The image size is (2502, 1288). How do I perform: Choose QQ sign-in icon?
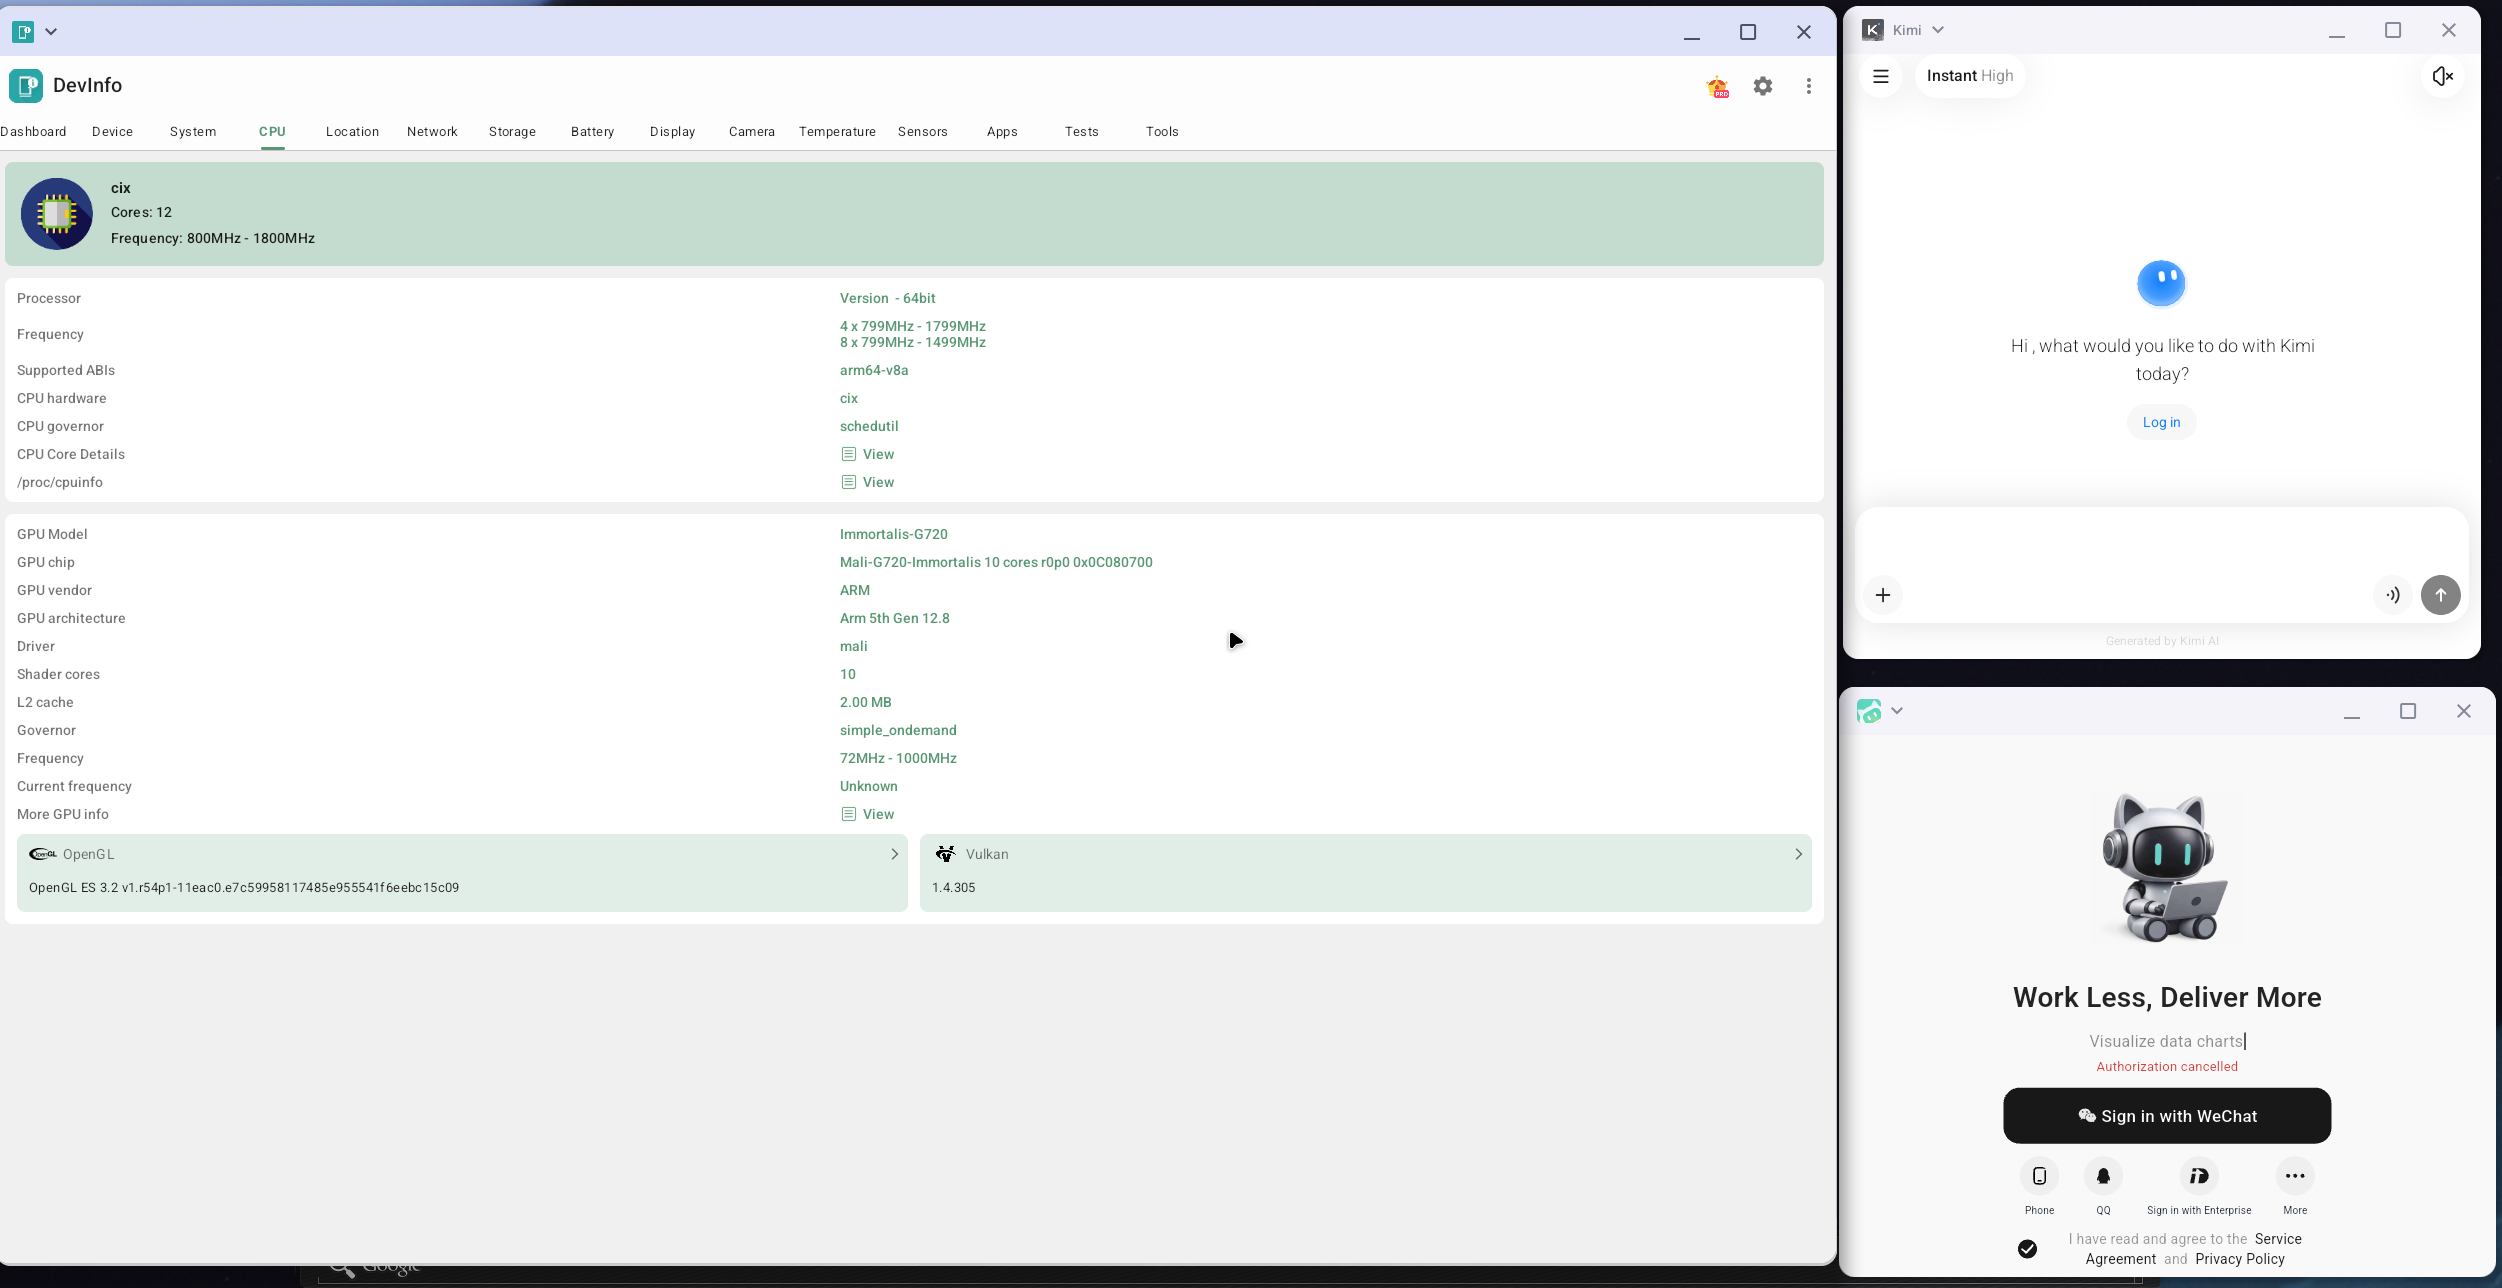2104,1176
